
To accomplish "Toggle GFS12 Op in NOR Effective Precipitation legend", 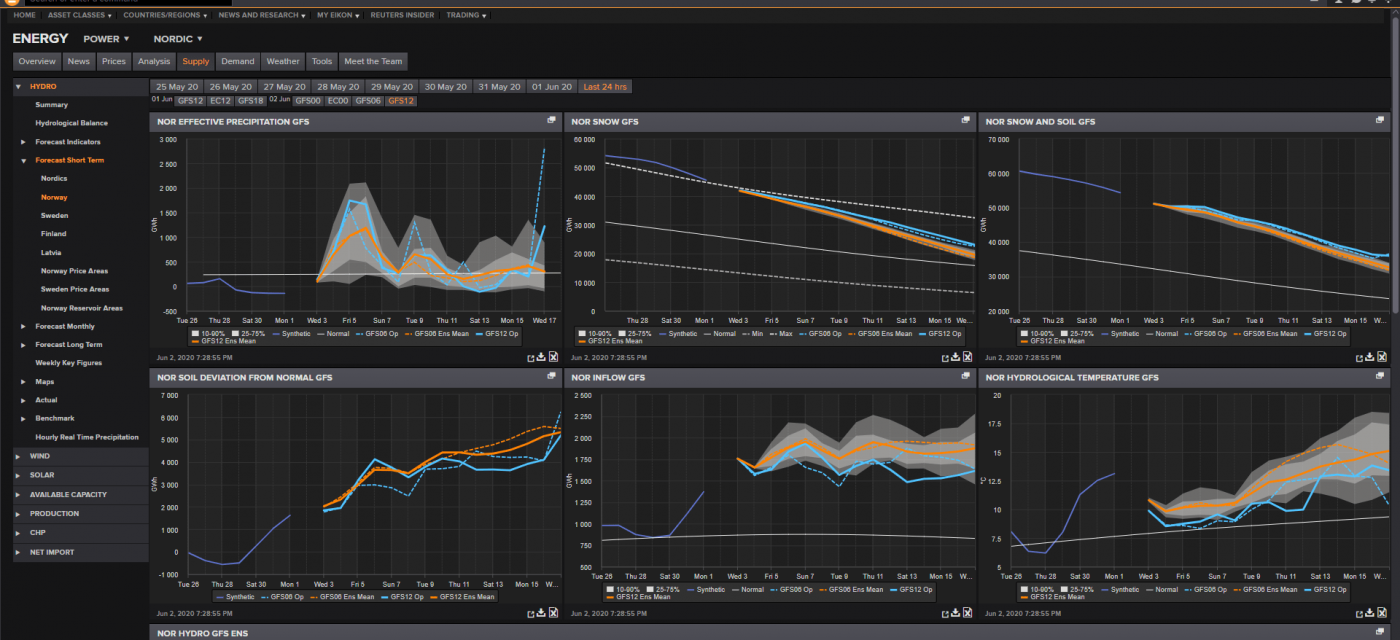I will point(502,333).
